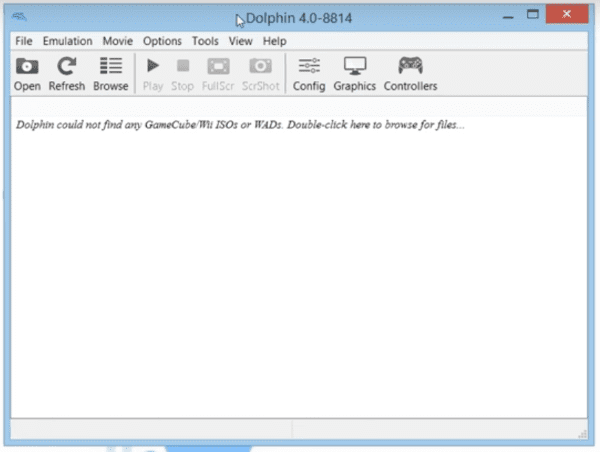The width and height of the screenshot is (600, 452).
Task: Click the Stop toolbar button
Action: pyautogui.click(x=183, y=73)
